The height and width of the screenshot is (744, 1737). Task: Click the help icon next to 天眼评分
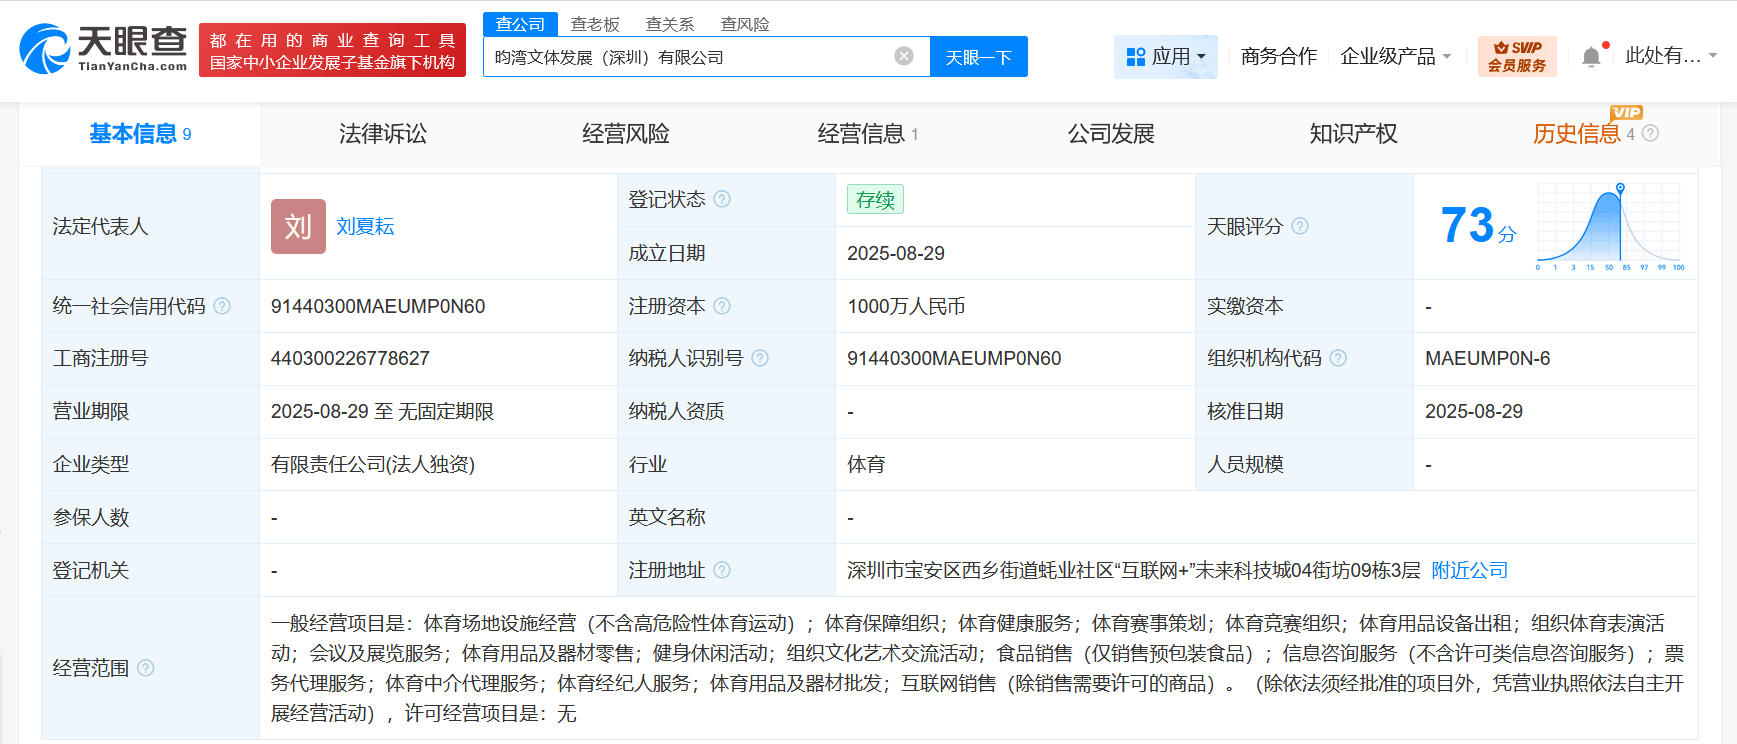click(x=1300, y=226)
